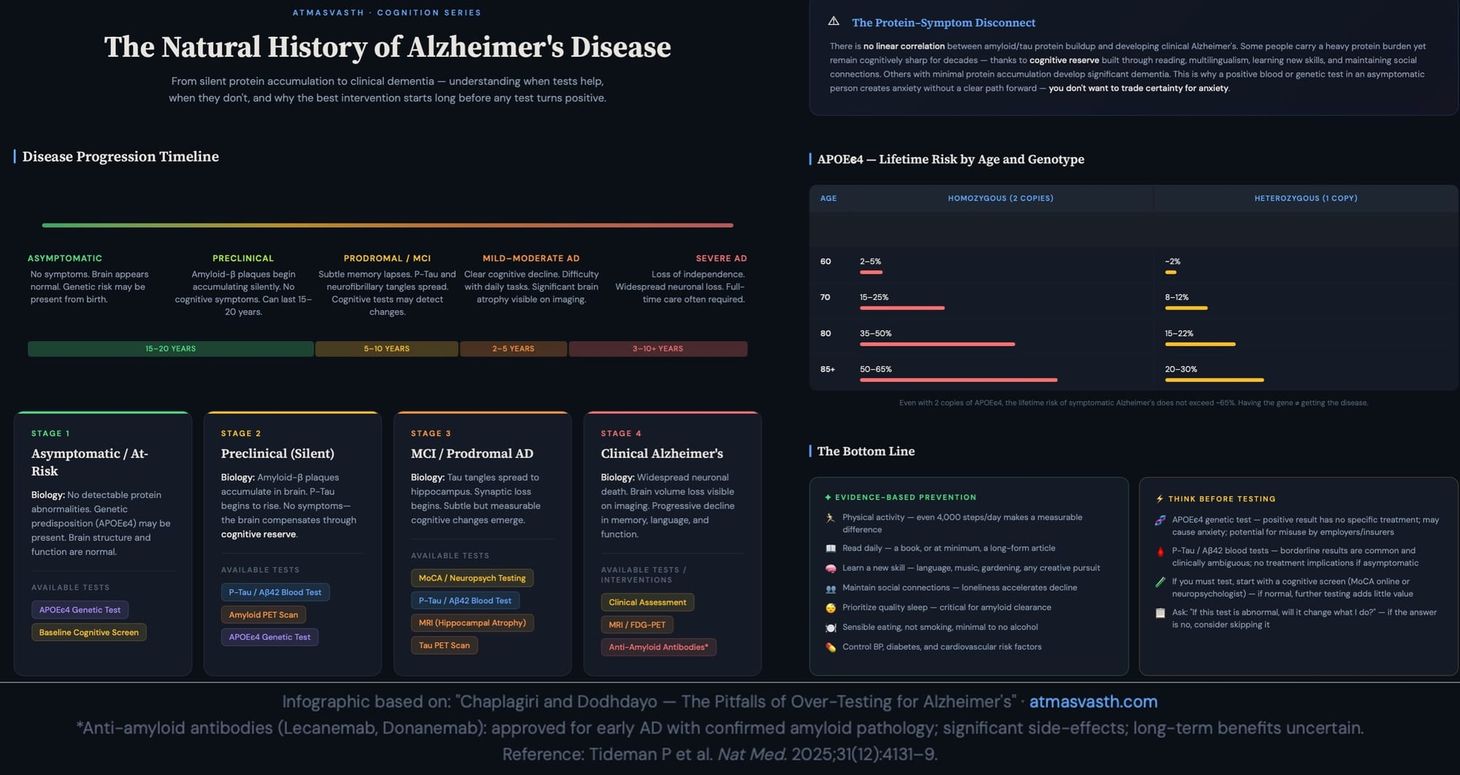Select the pill icon for cardiovascular risk control
Viewport: 1460px width, 775px height.
click(x=829, y=647)
